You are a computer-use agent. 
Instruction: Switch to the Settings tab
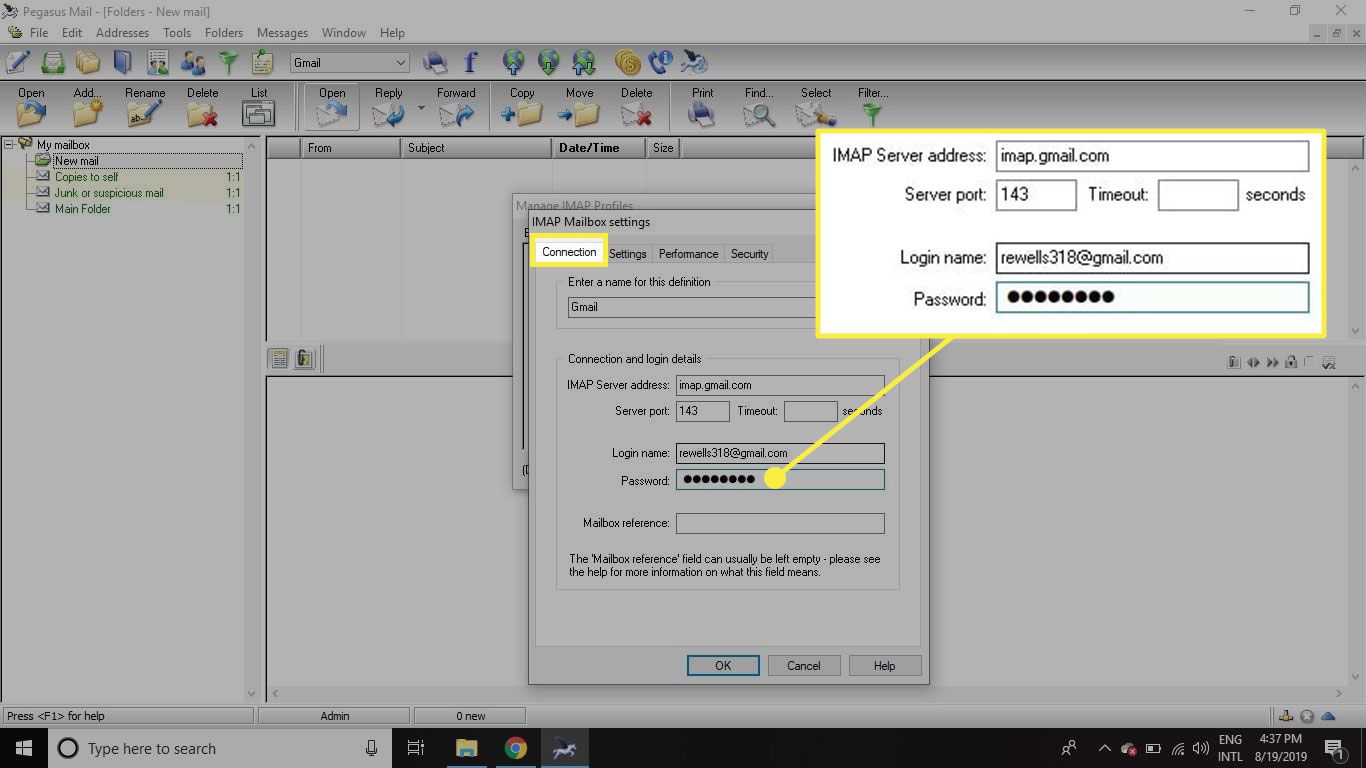[x=628, y=254]
